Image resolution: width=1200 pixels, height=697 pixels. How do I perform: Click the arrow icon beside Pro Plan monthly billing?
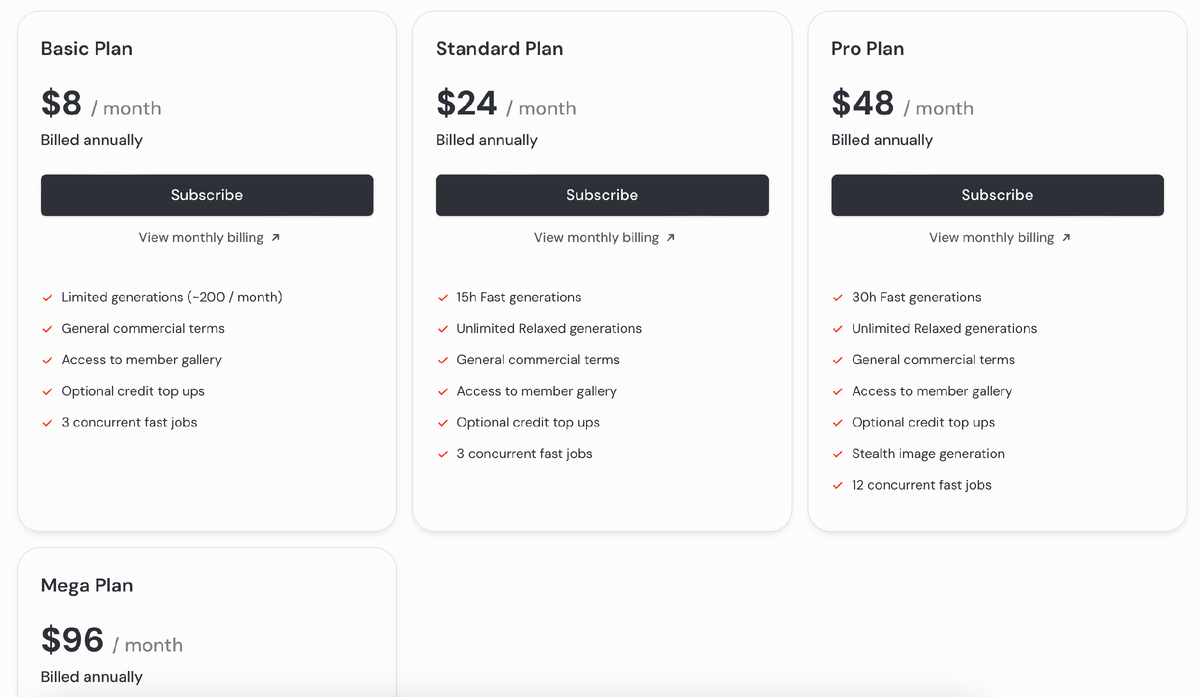[x=1066, y=238]
